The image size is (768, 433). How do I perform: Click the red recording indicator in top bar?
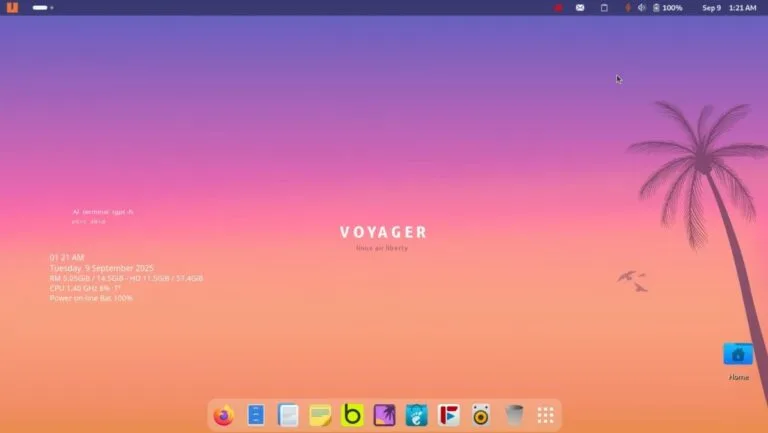(558, 8)
